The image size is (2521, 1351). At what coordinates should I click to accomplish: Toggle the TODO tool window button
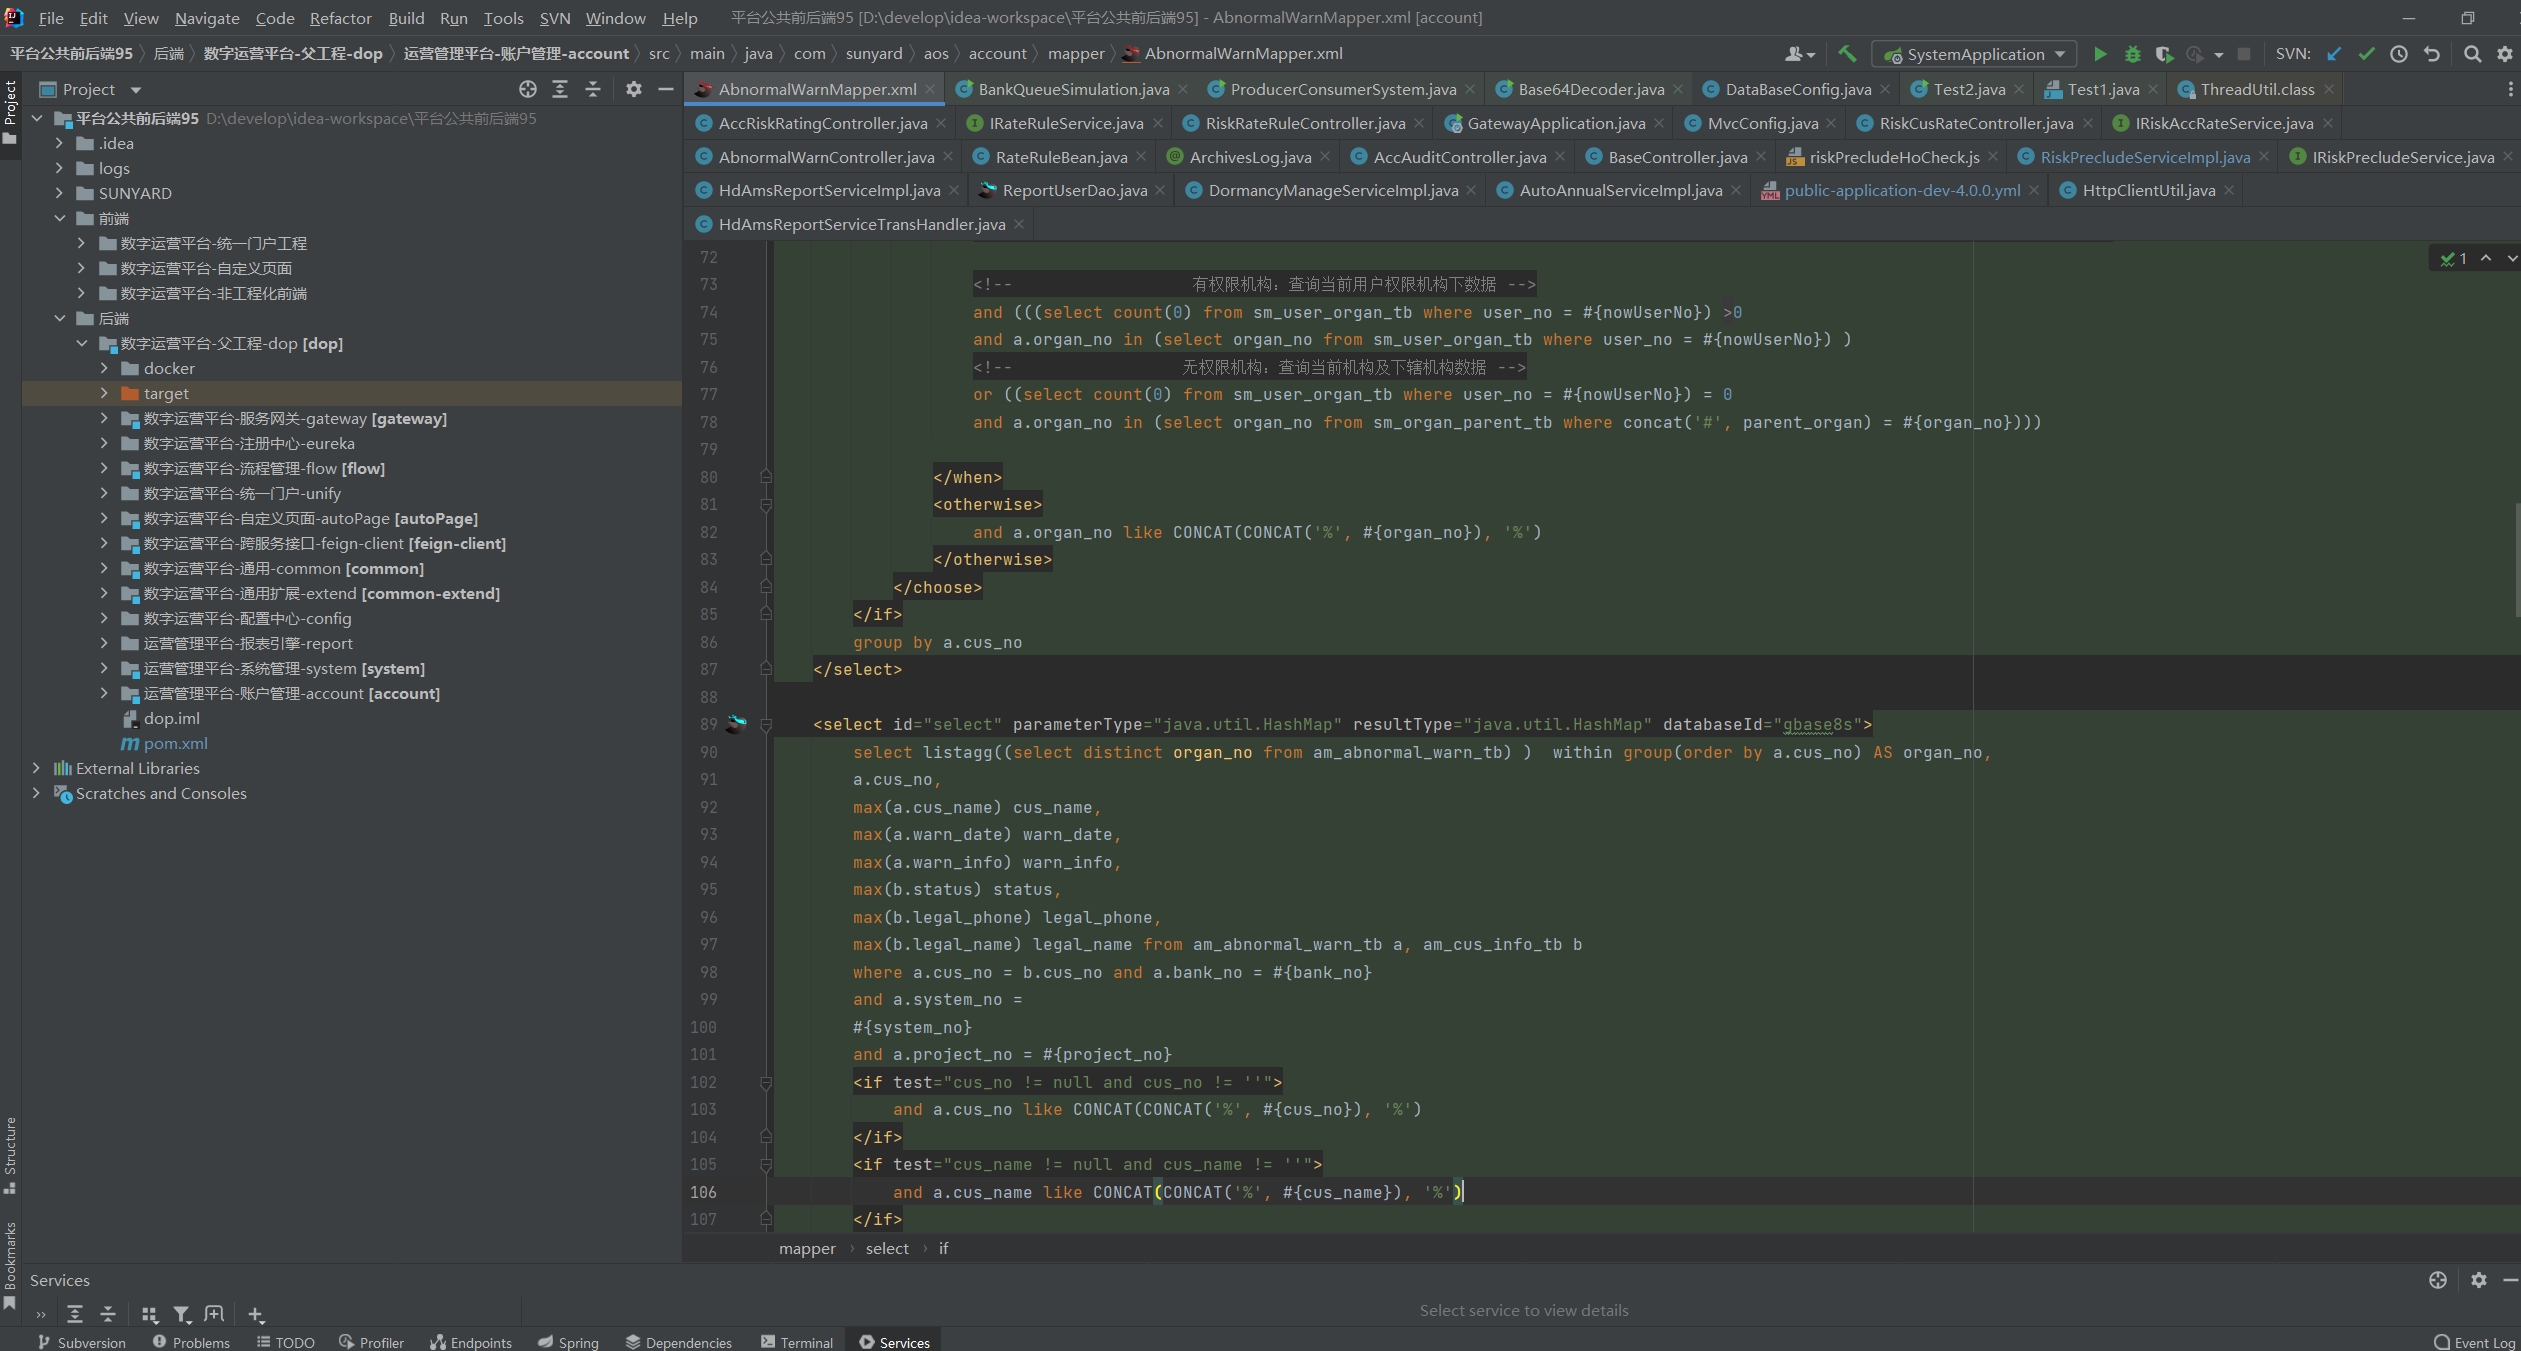coord(286,1341)
